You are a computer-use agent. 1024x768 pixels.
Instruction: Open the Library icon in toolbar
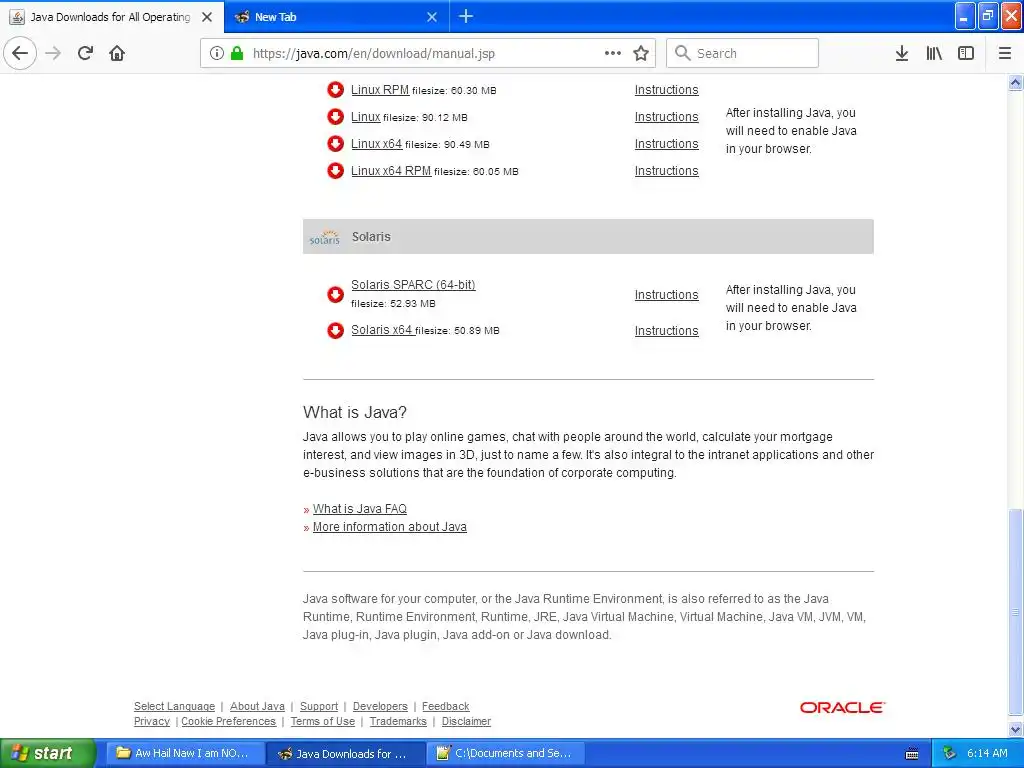(x=934, y=53)
